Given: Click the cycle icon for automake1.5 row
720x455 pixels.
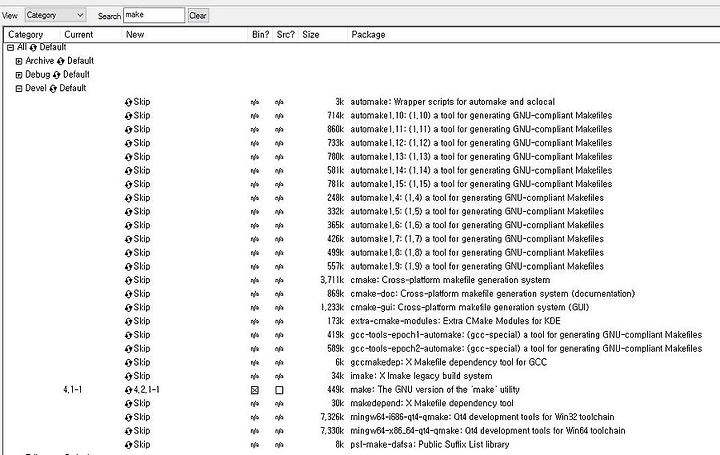Looking at the screenshot, I should pos(128,212).
